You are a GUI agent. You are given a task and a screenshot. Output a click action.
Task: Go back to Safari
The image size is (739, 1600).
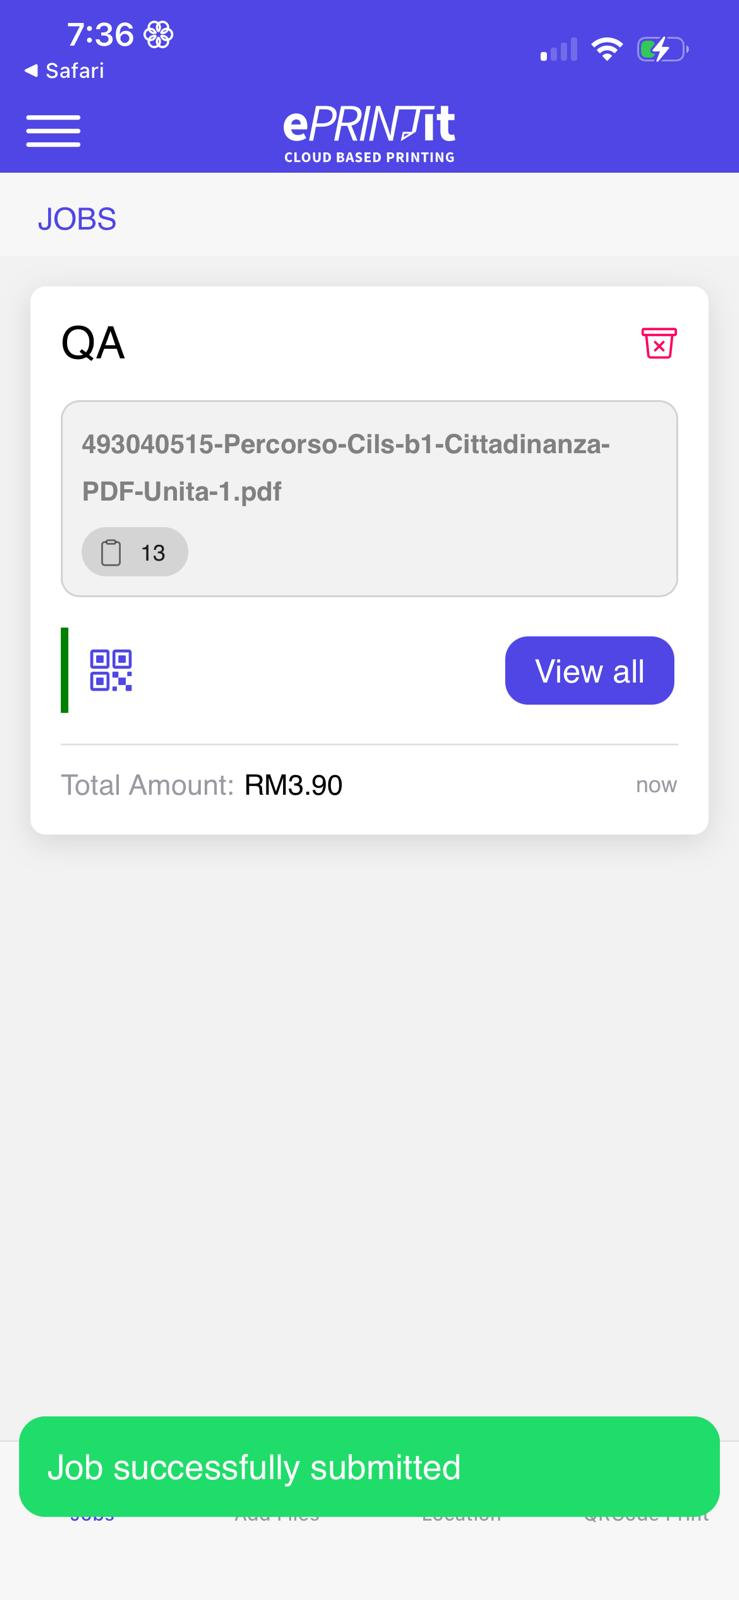click(64, 71)
